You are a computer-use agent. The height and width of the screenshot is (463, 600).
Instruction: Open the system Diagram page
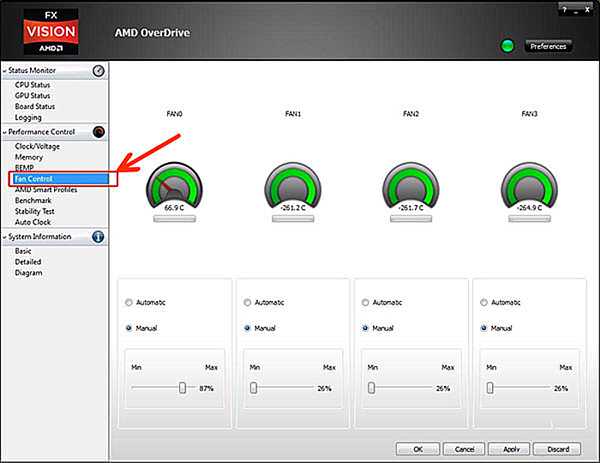tap(28, 273)
